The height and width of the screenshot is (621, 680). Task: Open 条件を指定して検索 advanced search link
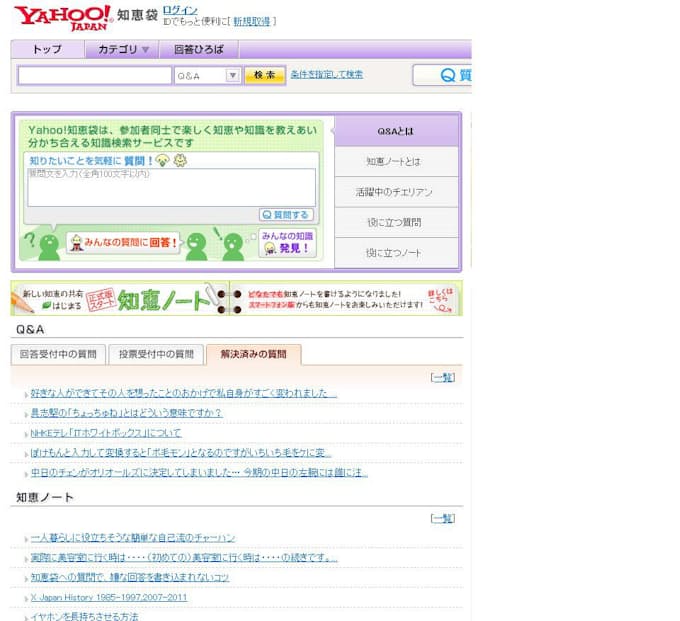pyautogui.click(x=326, y=74)
